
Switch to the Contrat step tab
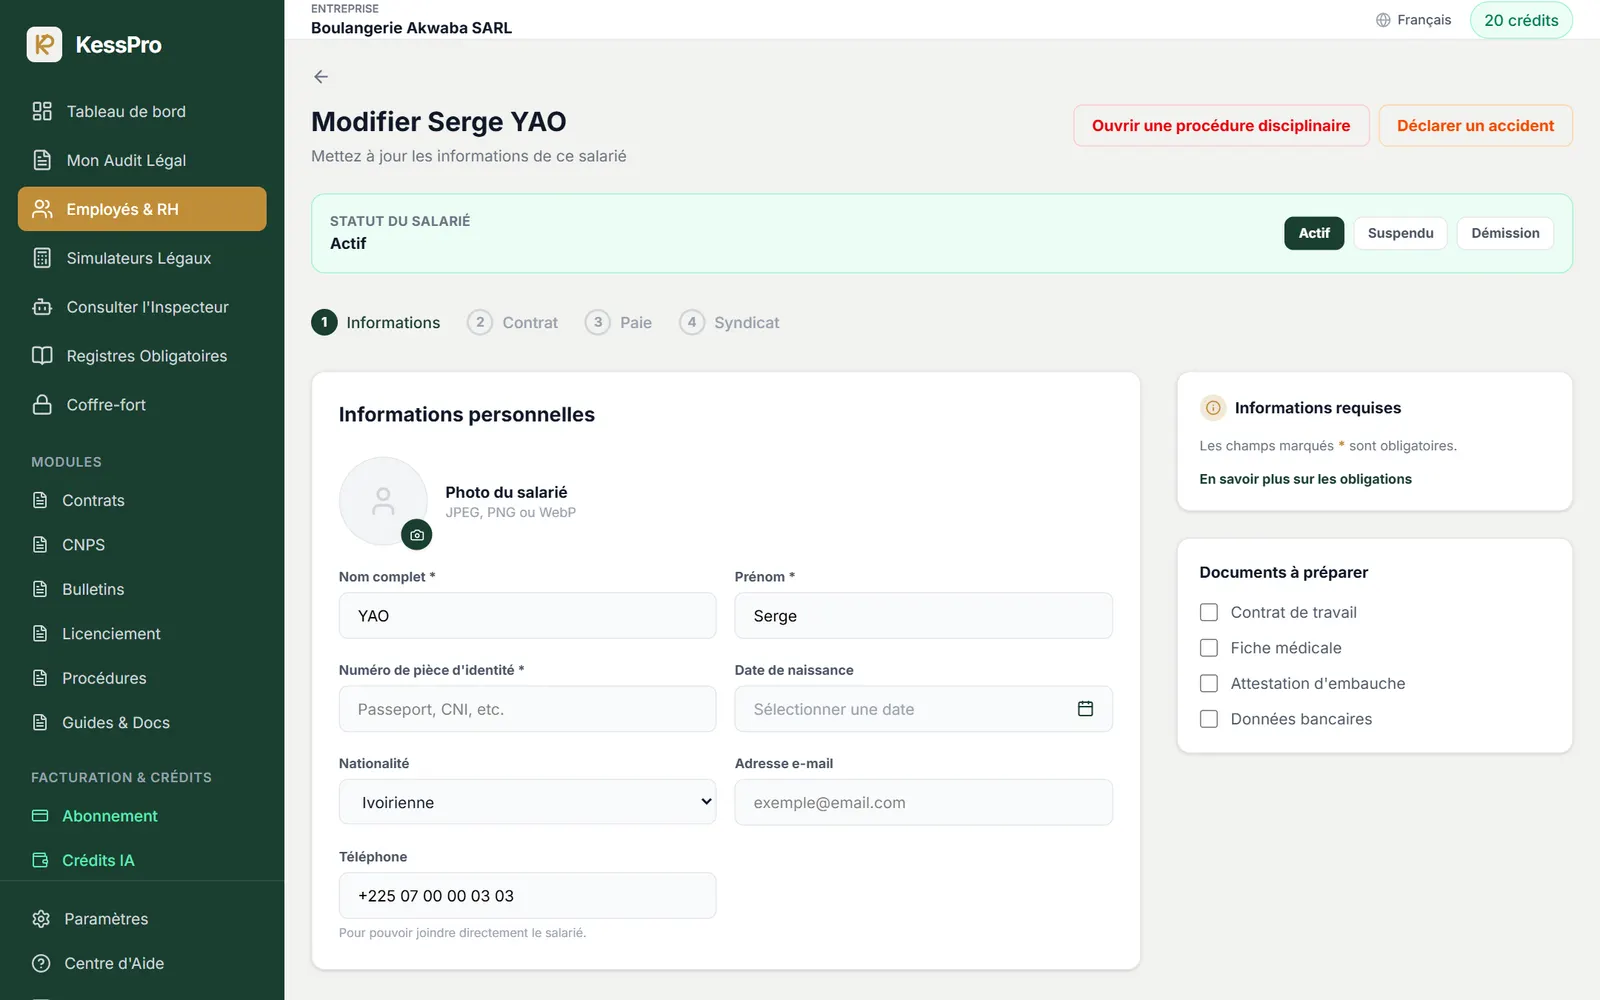pyautogui.click(x=513, y=322)
